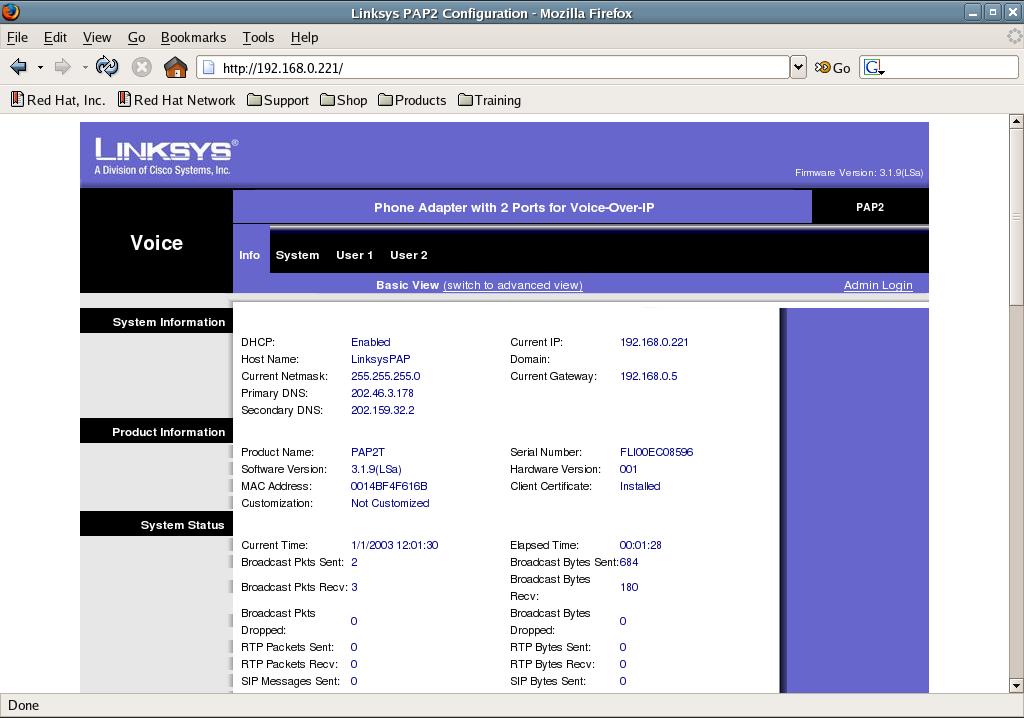Reload the current page

(x=107, y=68)
